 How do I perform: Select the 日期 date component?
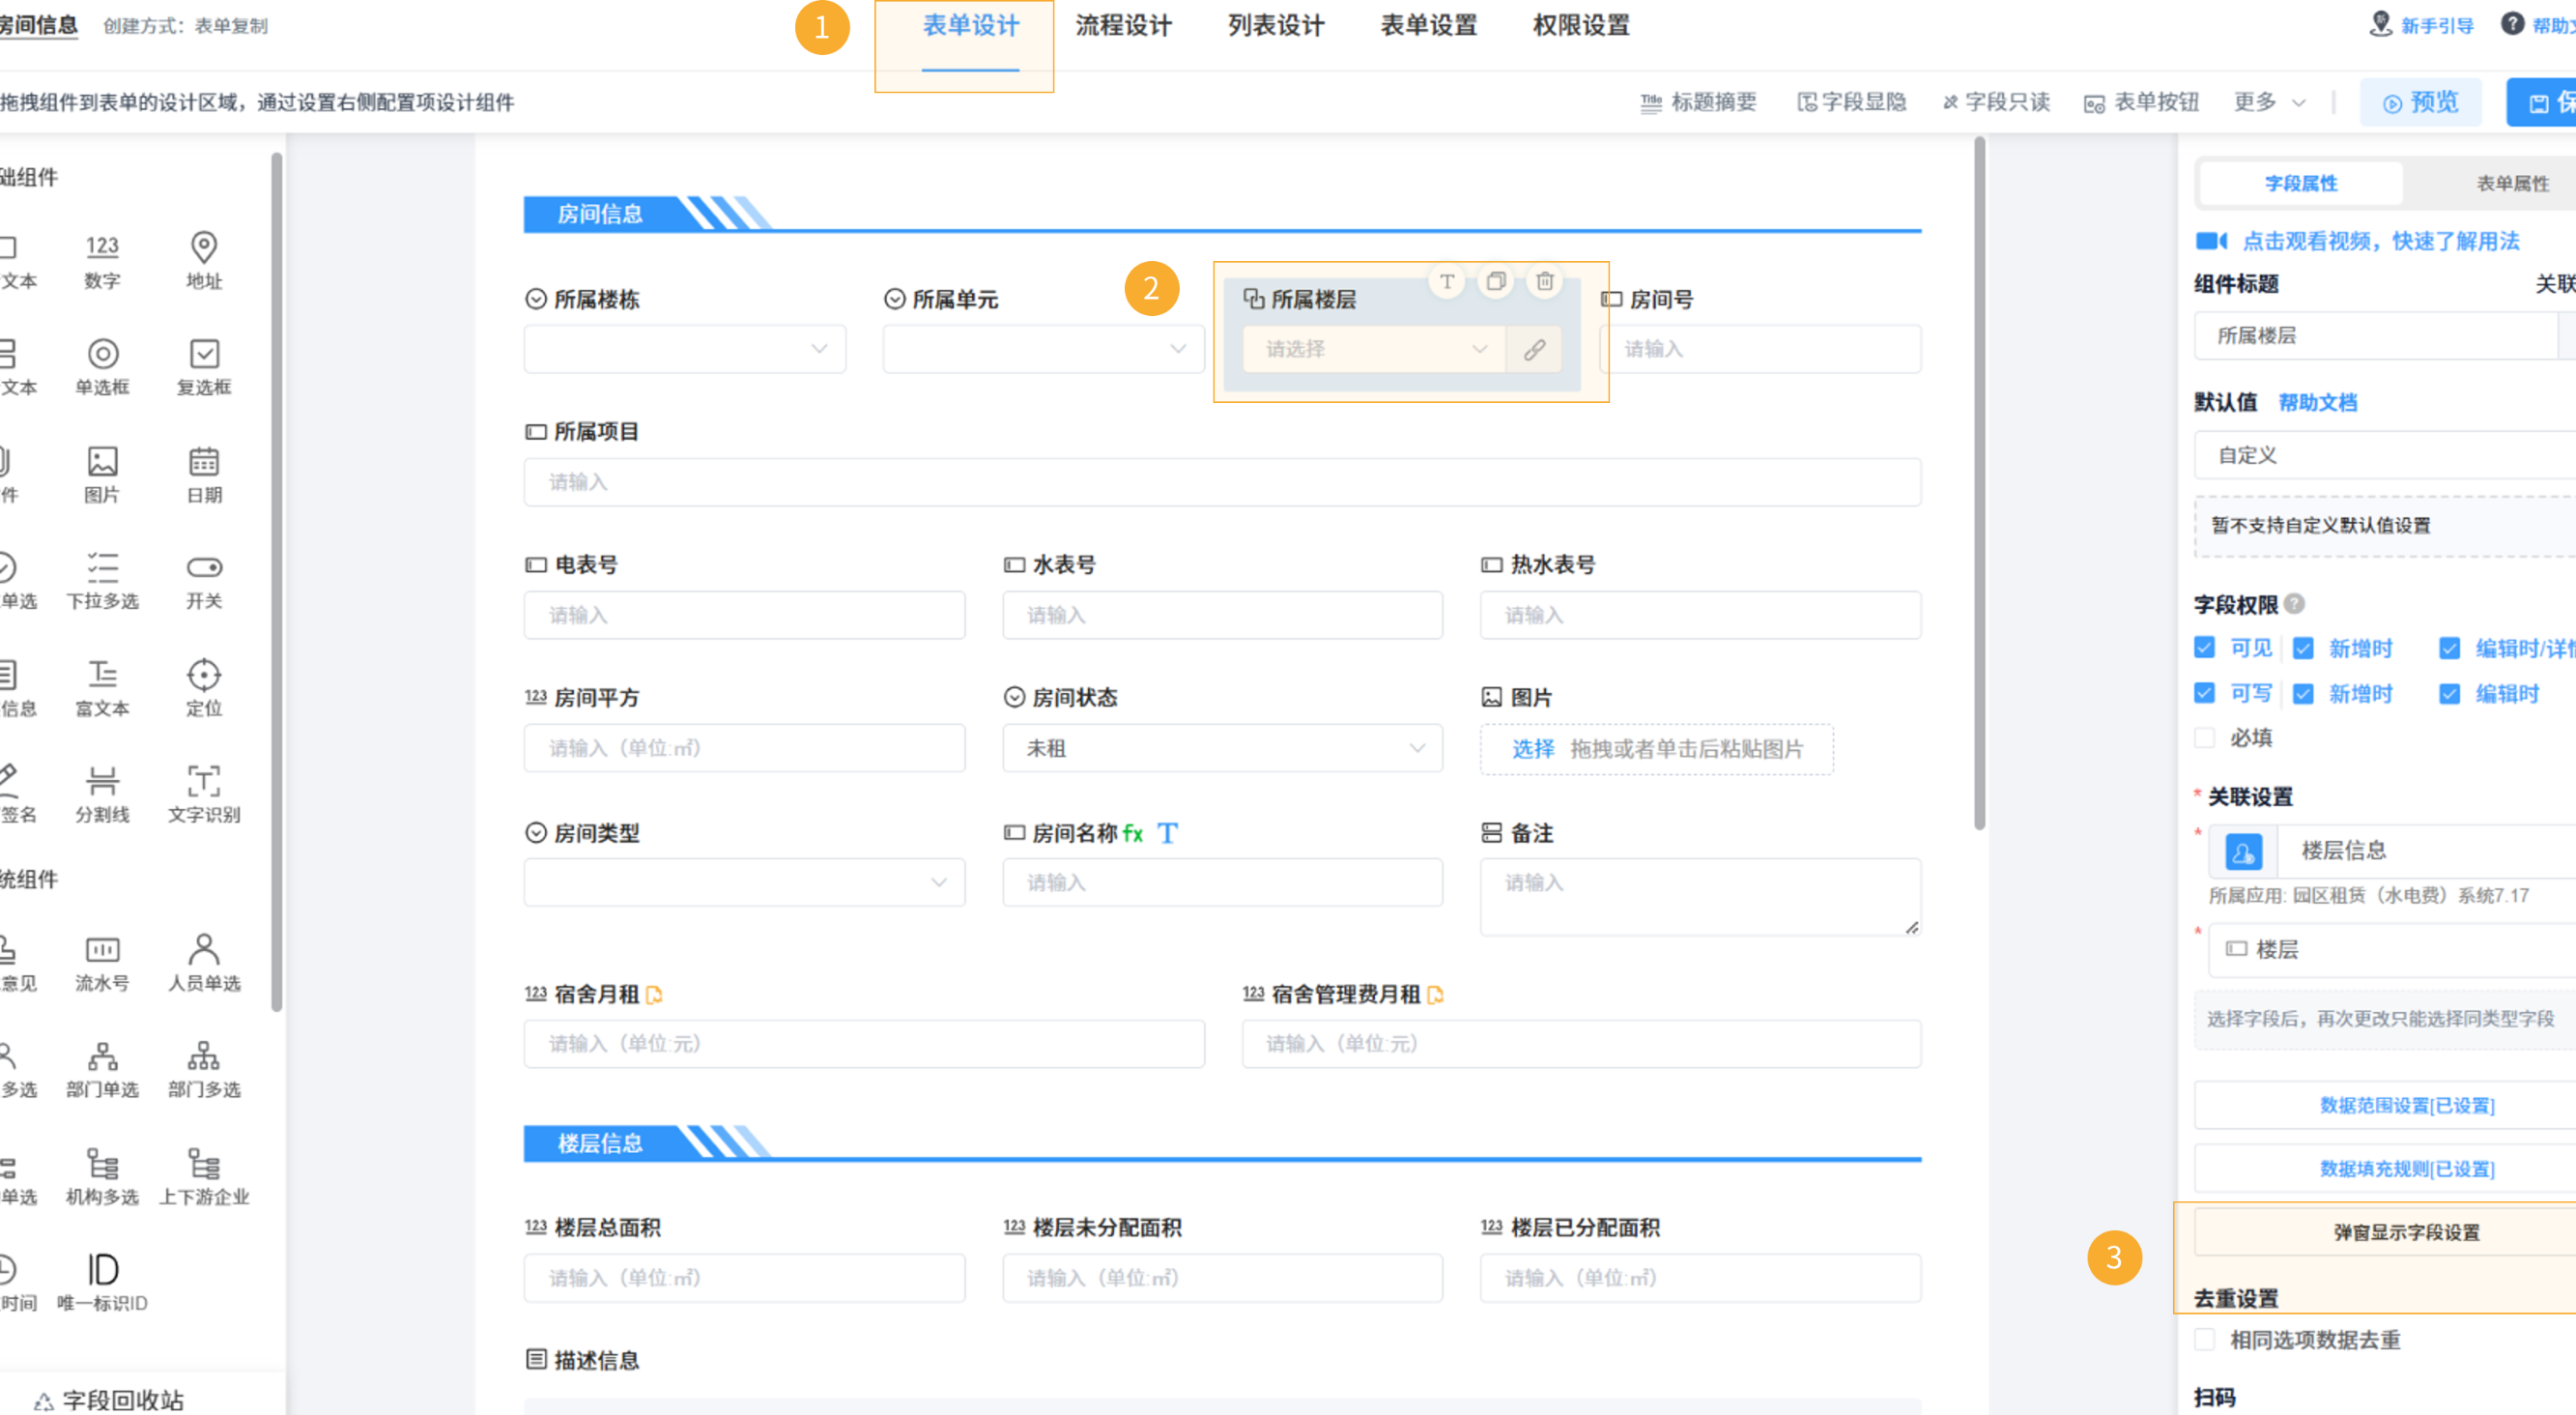(x=204, y=475)
